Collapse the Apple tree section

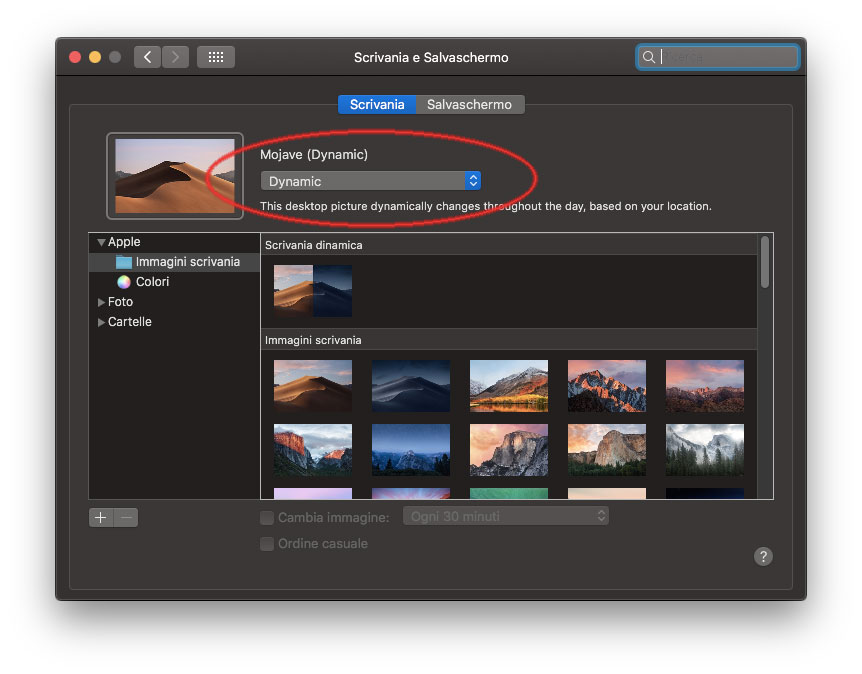tap(101, 242)
